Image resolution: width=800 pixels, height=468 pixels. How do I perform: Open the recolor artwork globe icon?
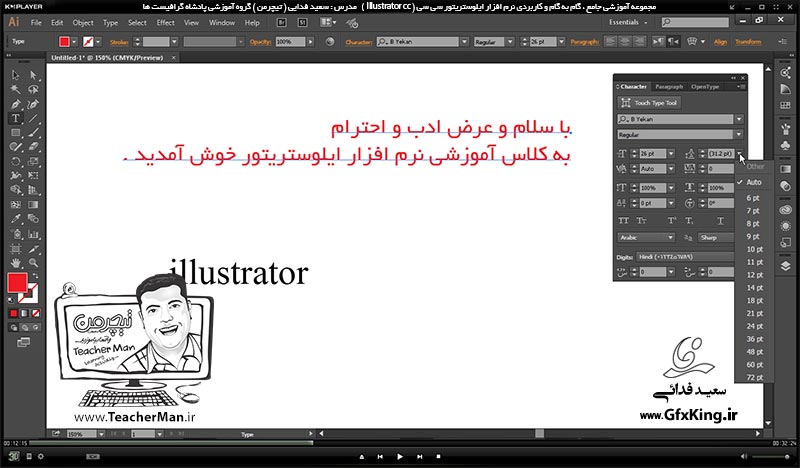(x=330, y=42)
